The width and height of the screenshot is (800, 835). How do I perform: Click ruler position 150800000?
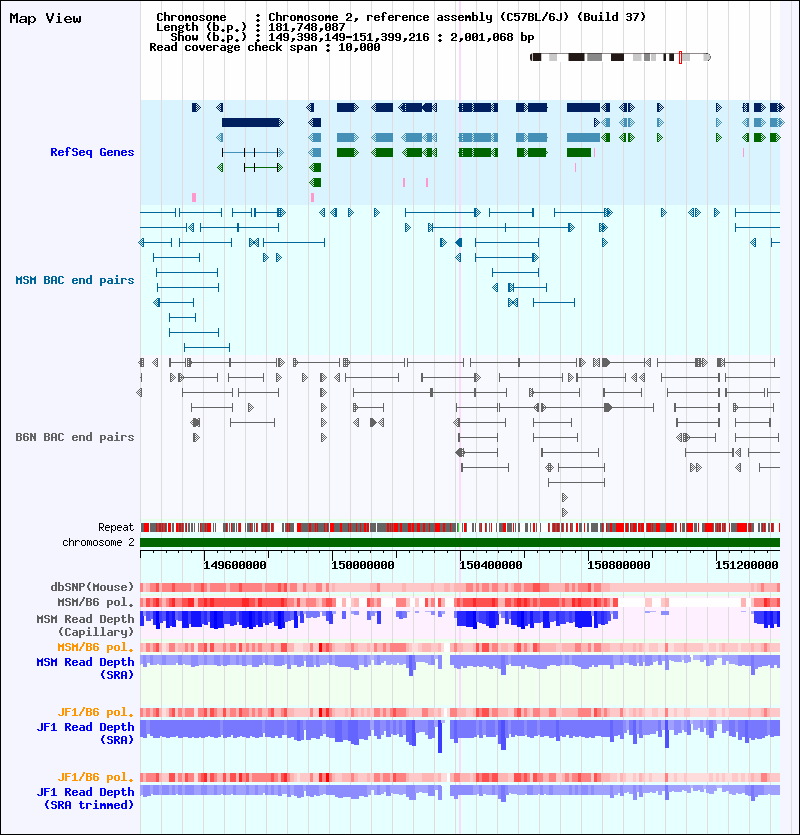(618, 565)
